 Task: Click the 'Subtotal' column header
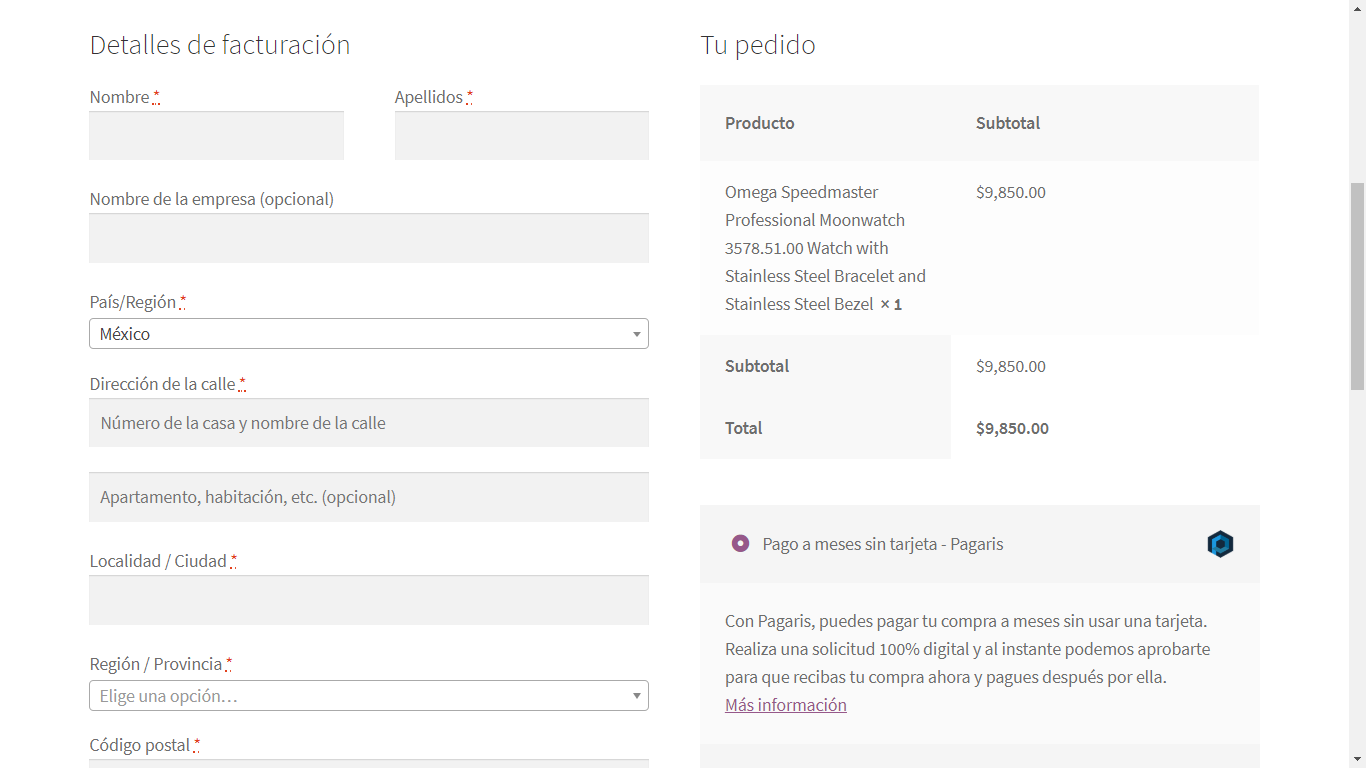[1008, 123]
